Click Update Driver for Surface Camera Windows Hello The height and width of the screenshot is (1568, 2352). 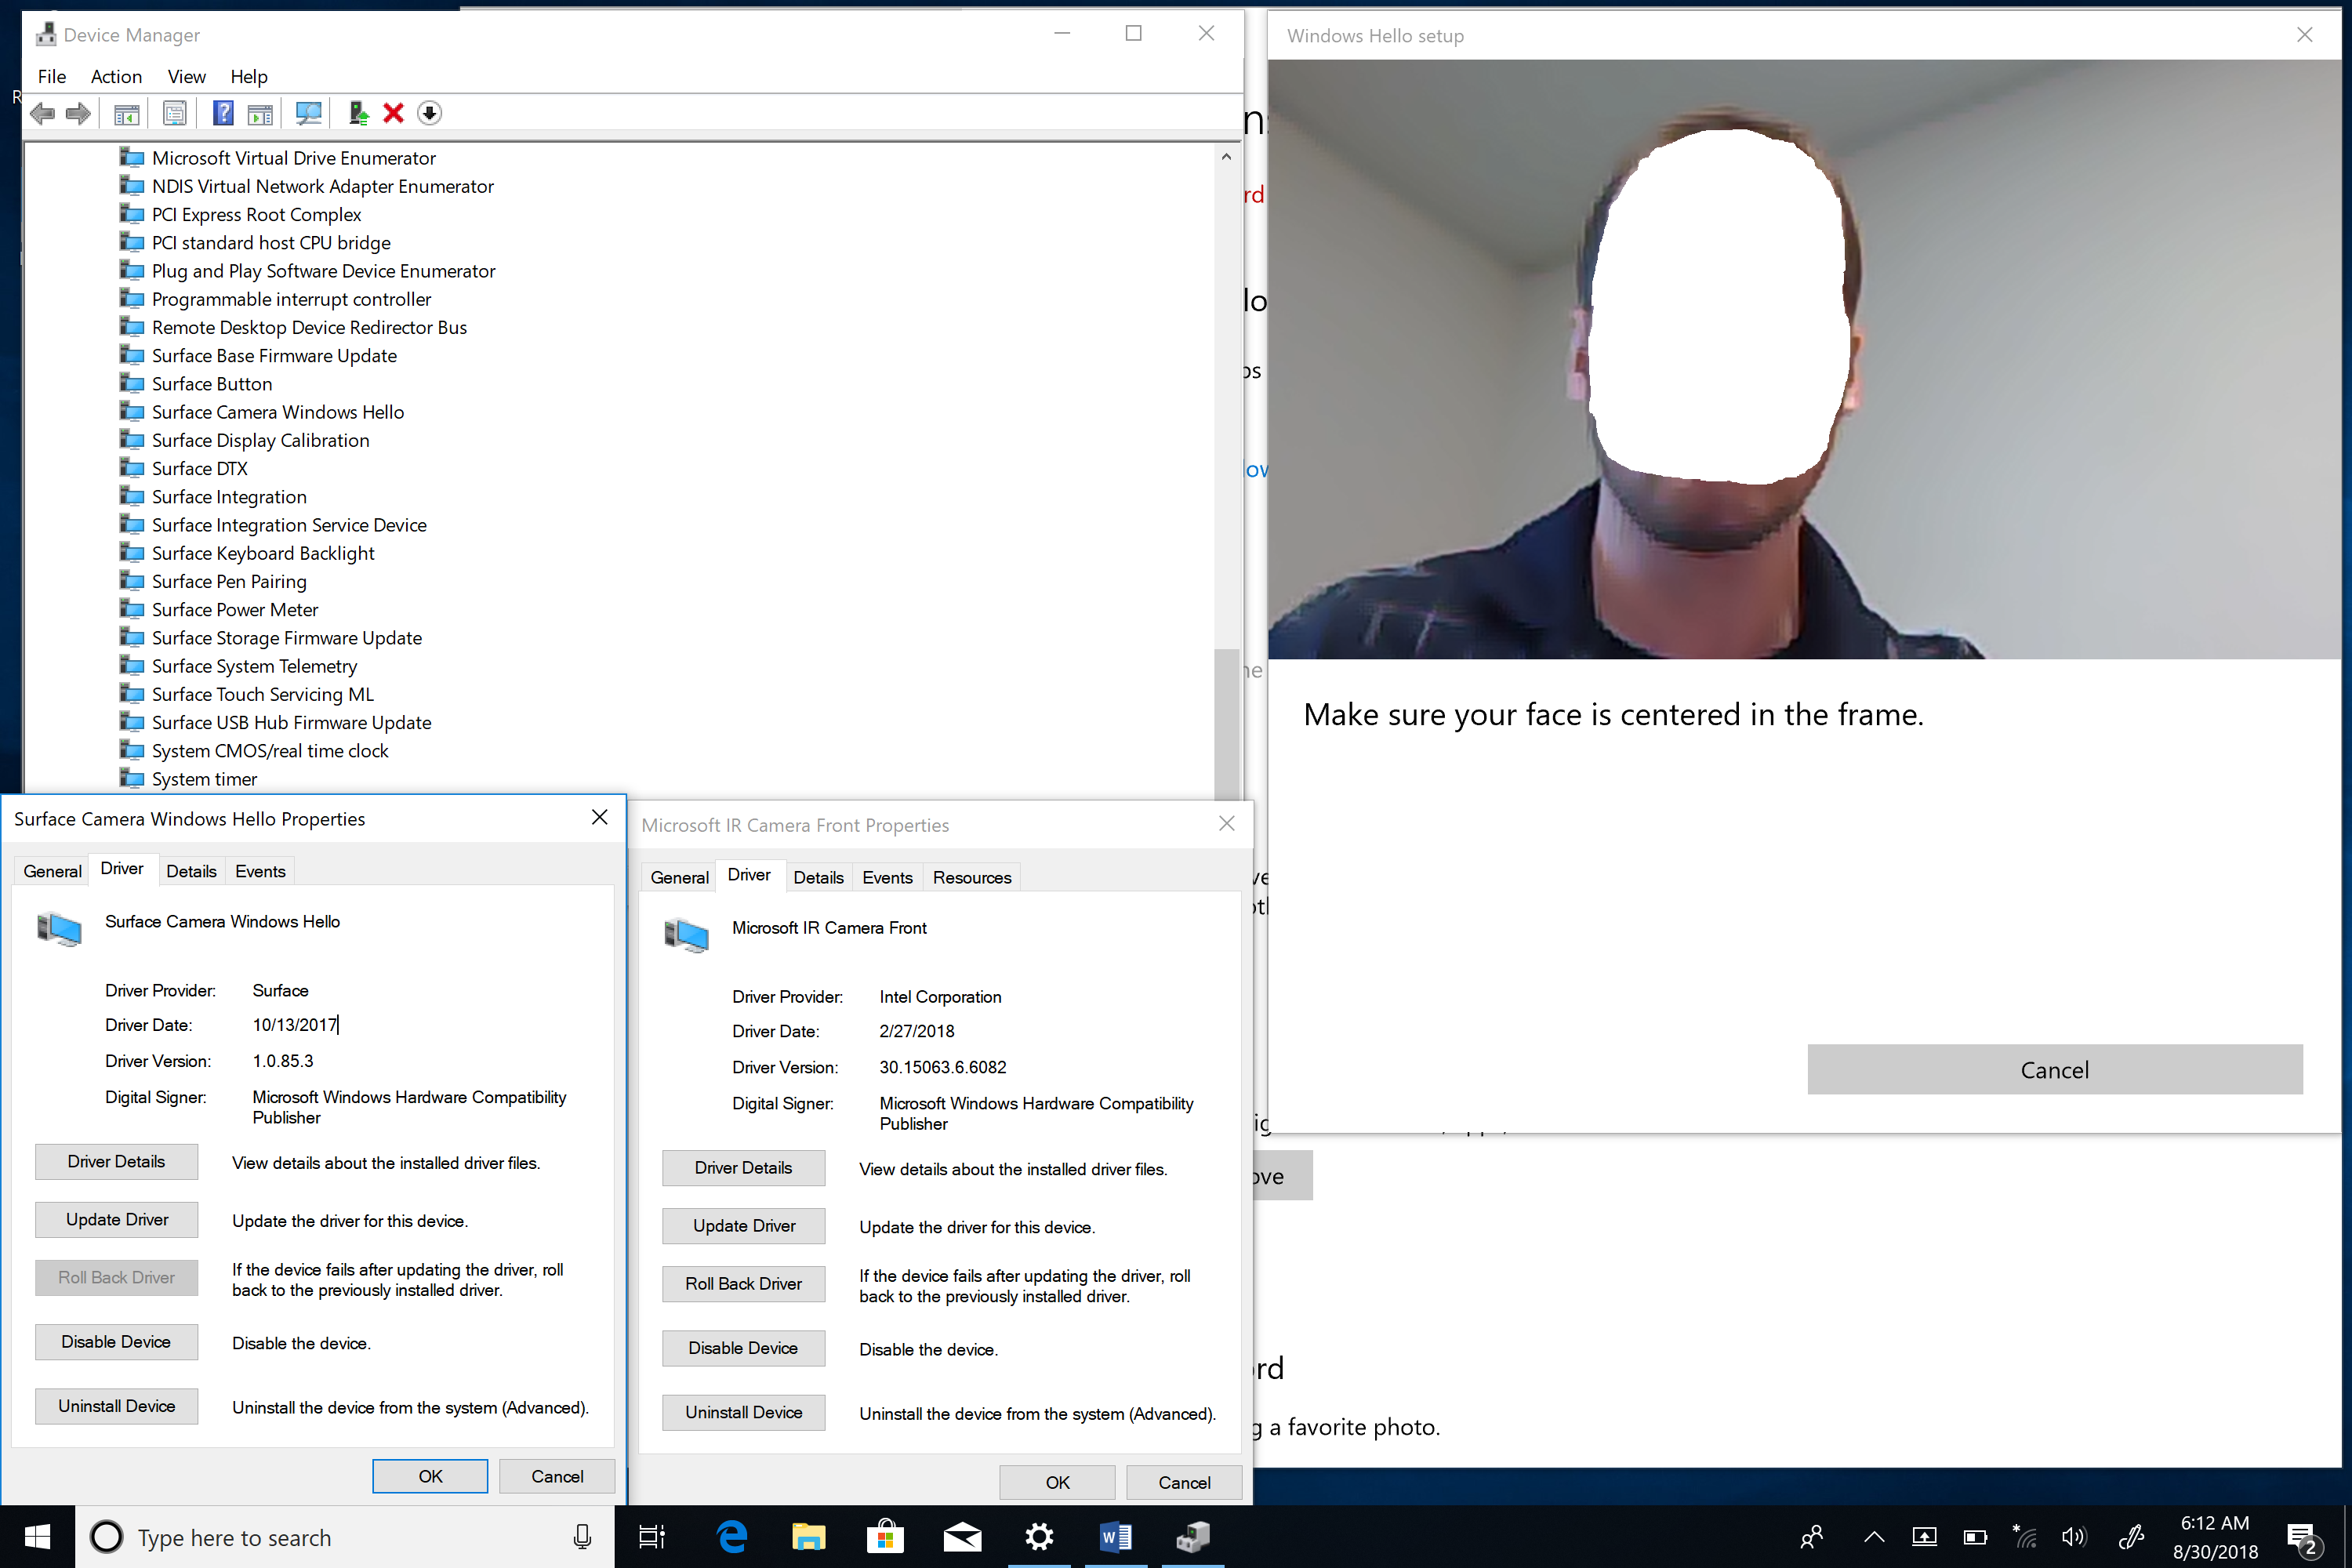click(x=117, y=1219)
